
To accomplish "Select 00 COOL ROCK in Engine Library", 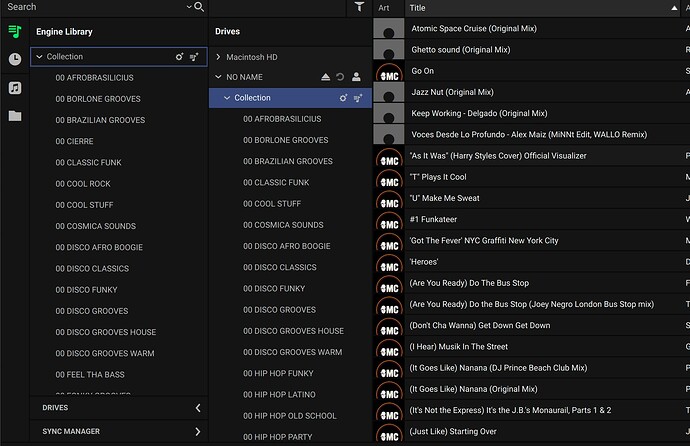I will click(x=83, y=184).
